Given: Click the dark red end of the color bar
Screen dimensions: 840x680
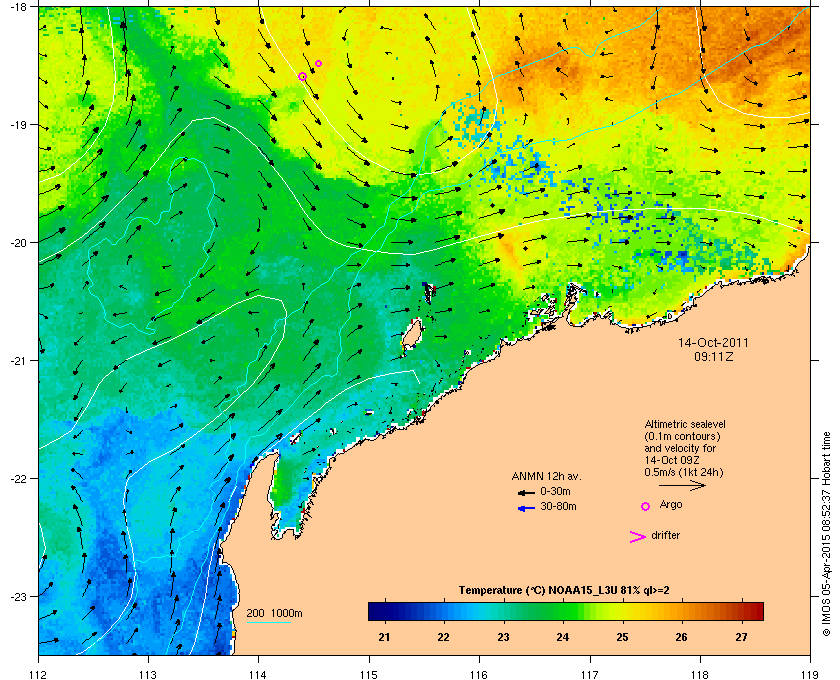Looking at the screenshot, I should [756, 611].
